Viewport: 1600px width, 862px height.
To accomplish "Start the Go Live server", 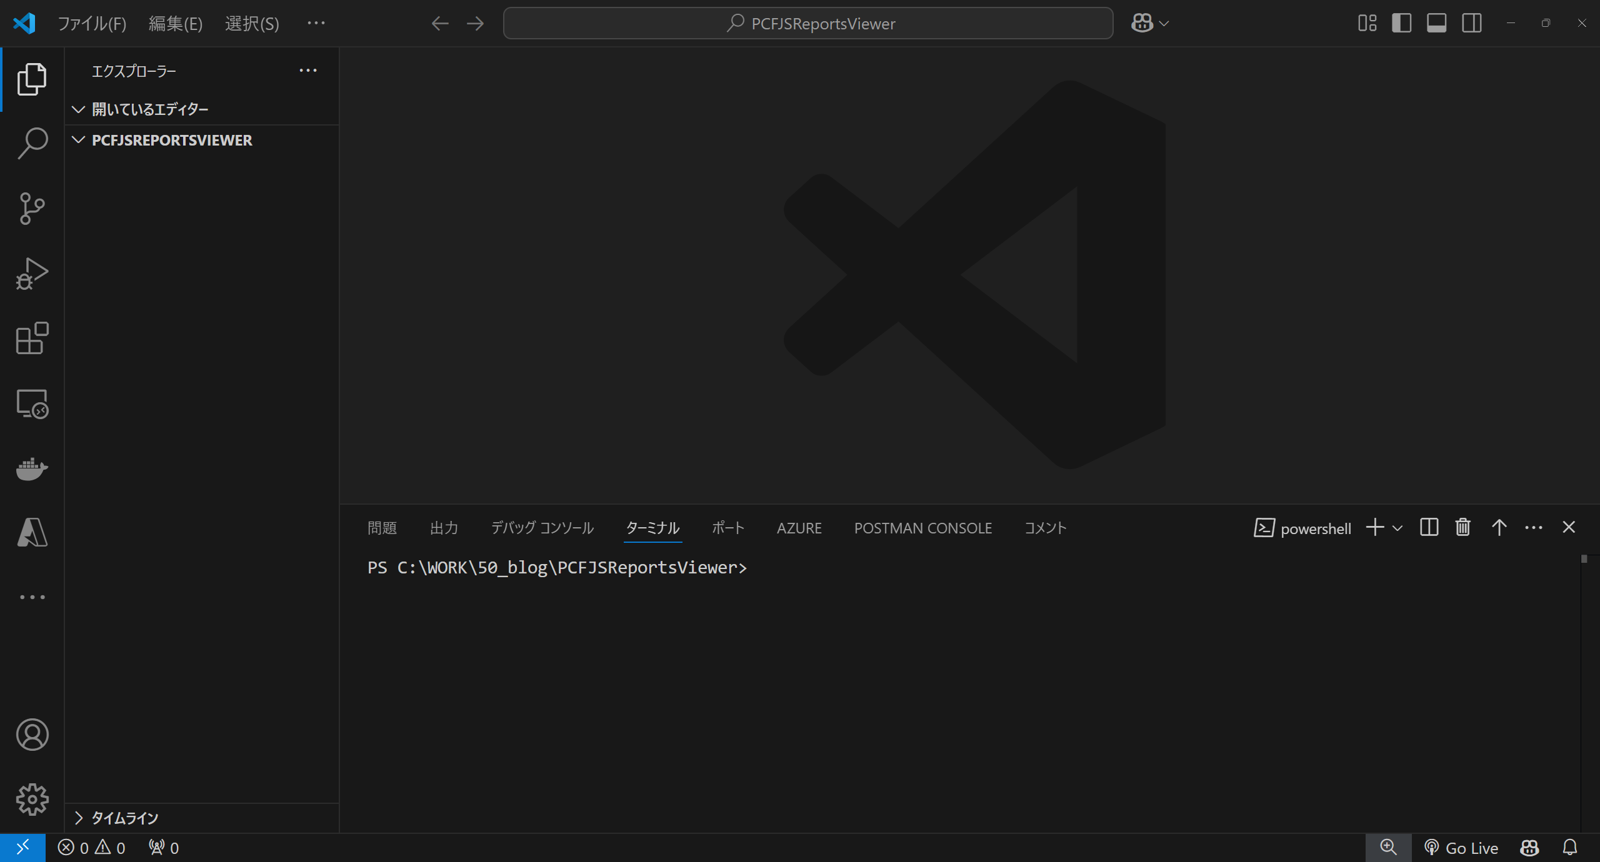I will pyautogui.click(x=1461, y=848).
